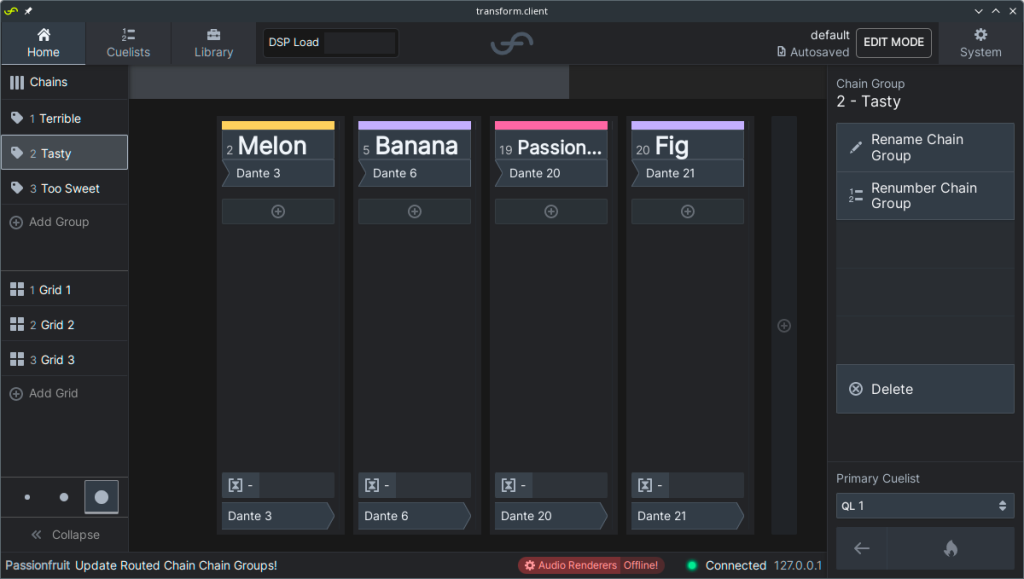Viewport: 1024px width, 579px height.
Task: Open the Primary Cuelist QL 1 dropdown
Action: point(925,506)
